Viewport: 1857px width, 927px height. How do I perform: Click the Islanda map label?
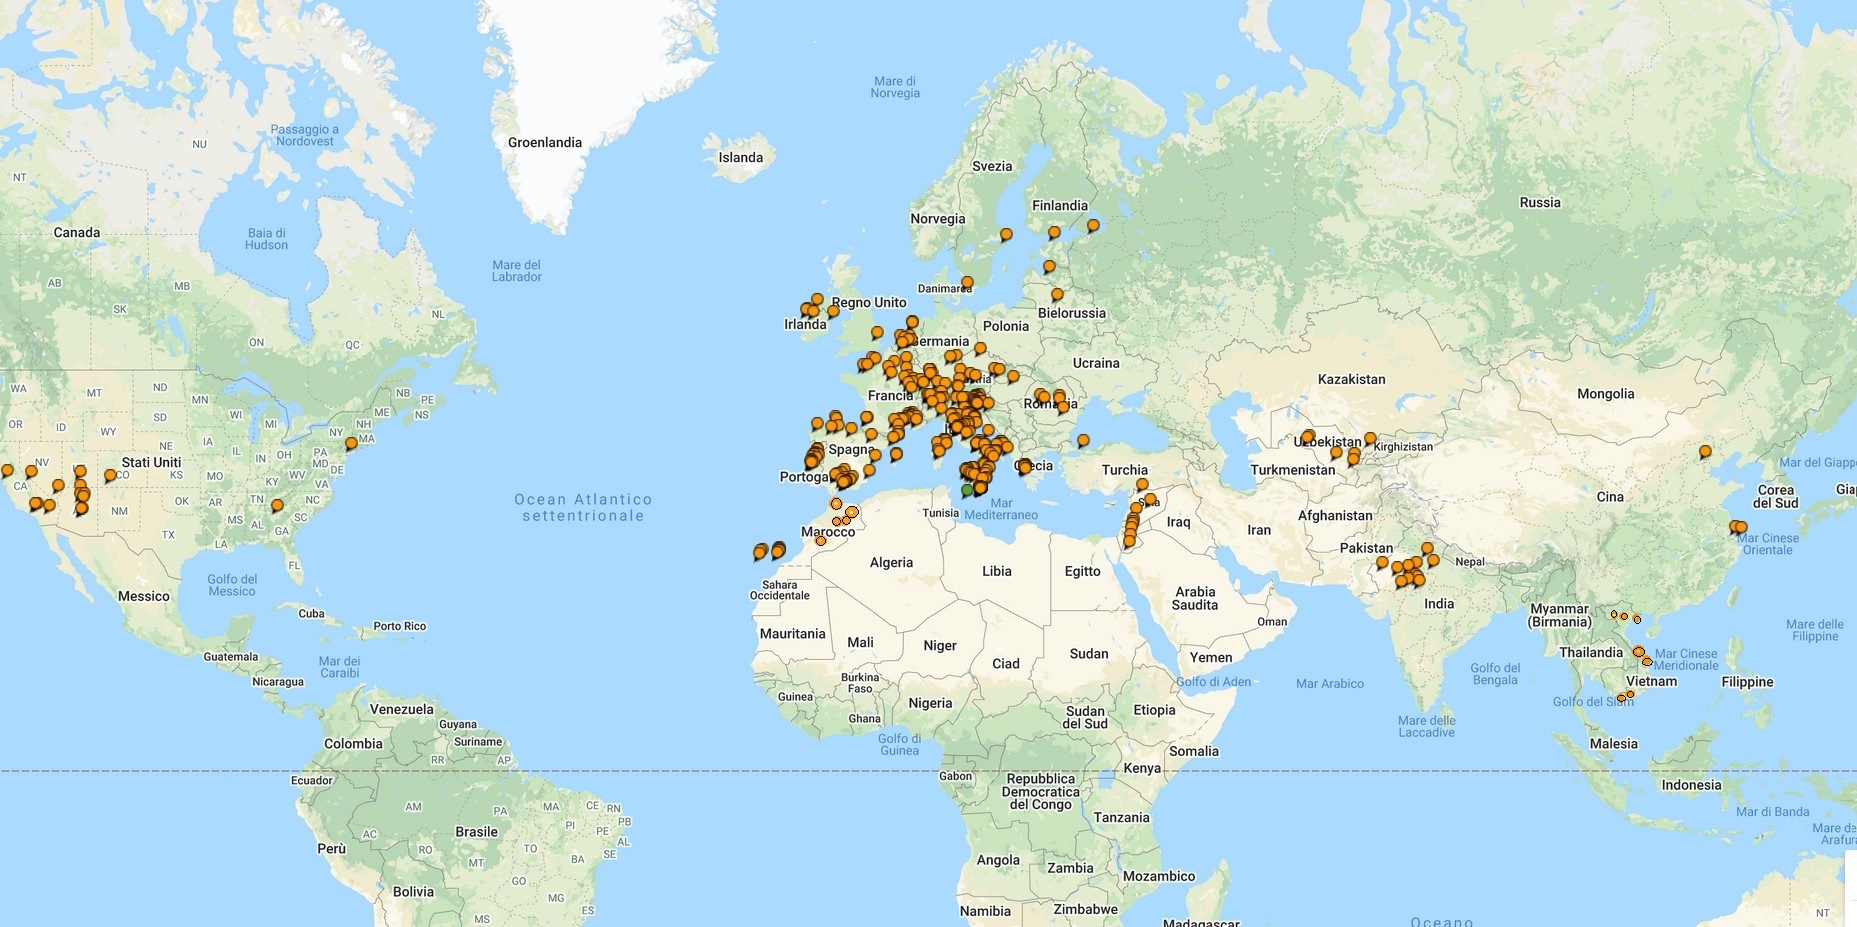click(740, 158)
